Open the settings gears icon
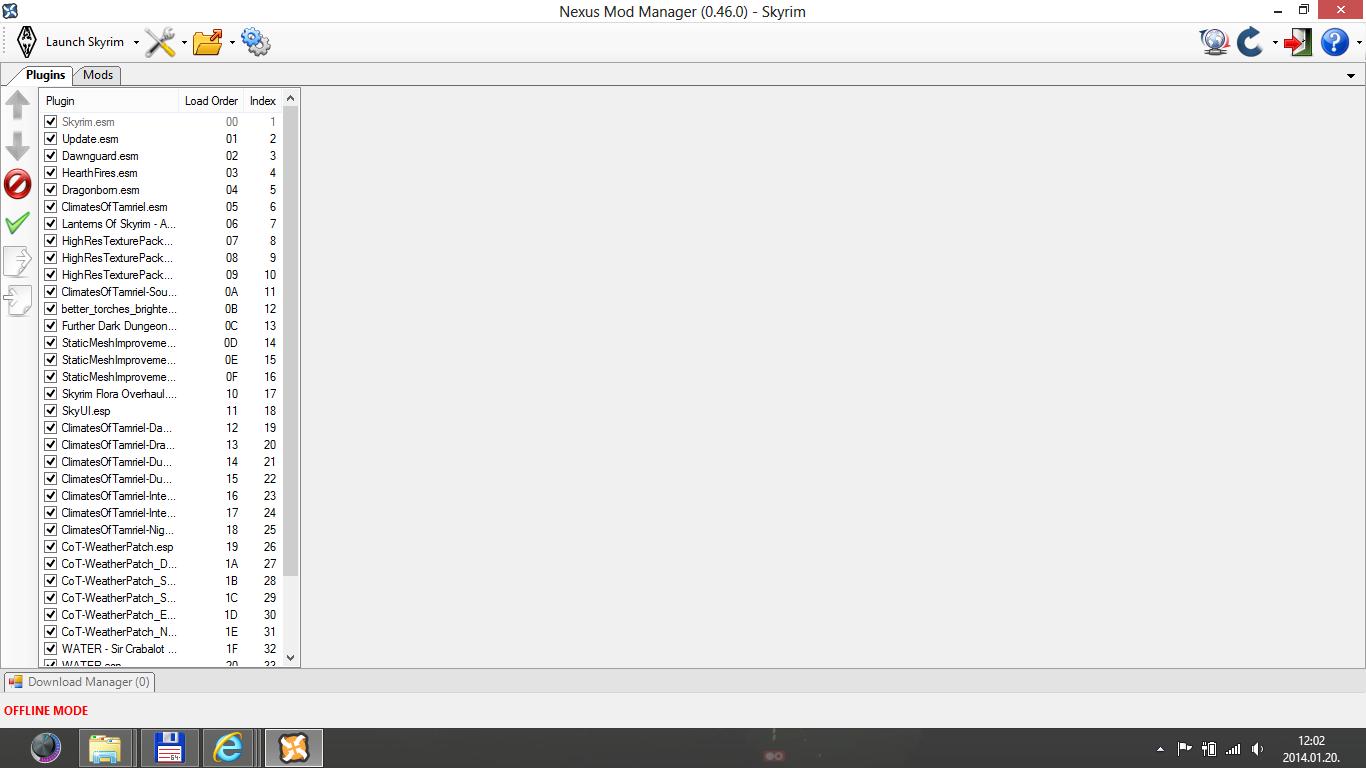 [x=256, y=42]
